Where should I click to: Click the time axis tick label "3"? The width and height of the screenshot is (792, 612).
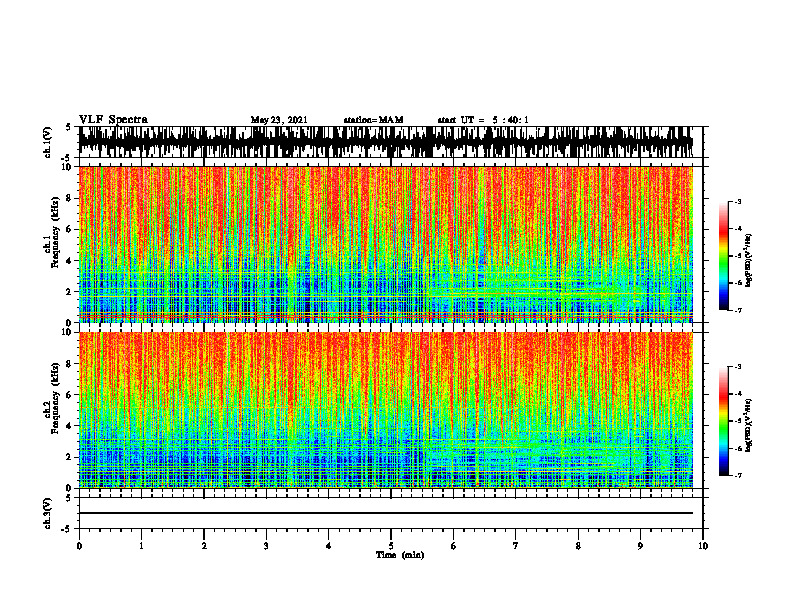tap(266, 546)
